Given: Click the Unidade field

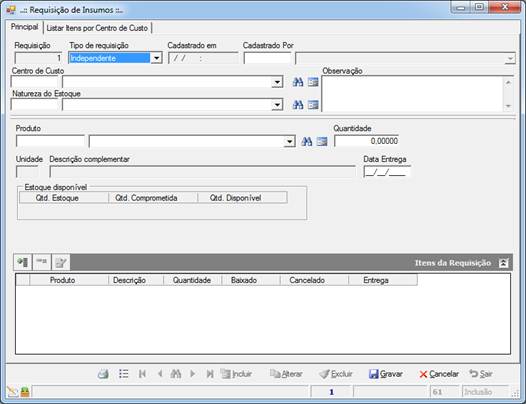Looking at the screenshot, I should (27, 172).
